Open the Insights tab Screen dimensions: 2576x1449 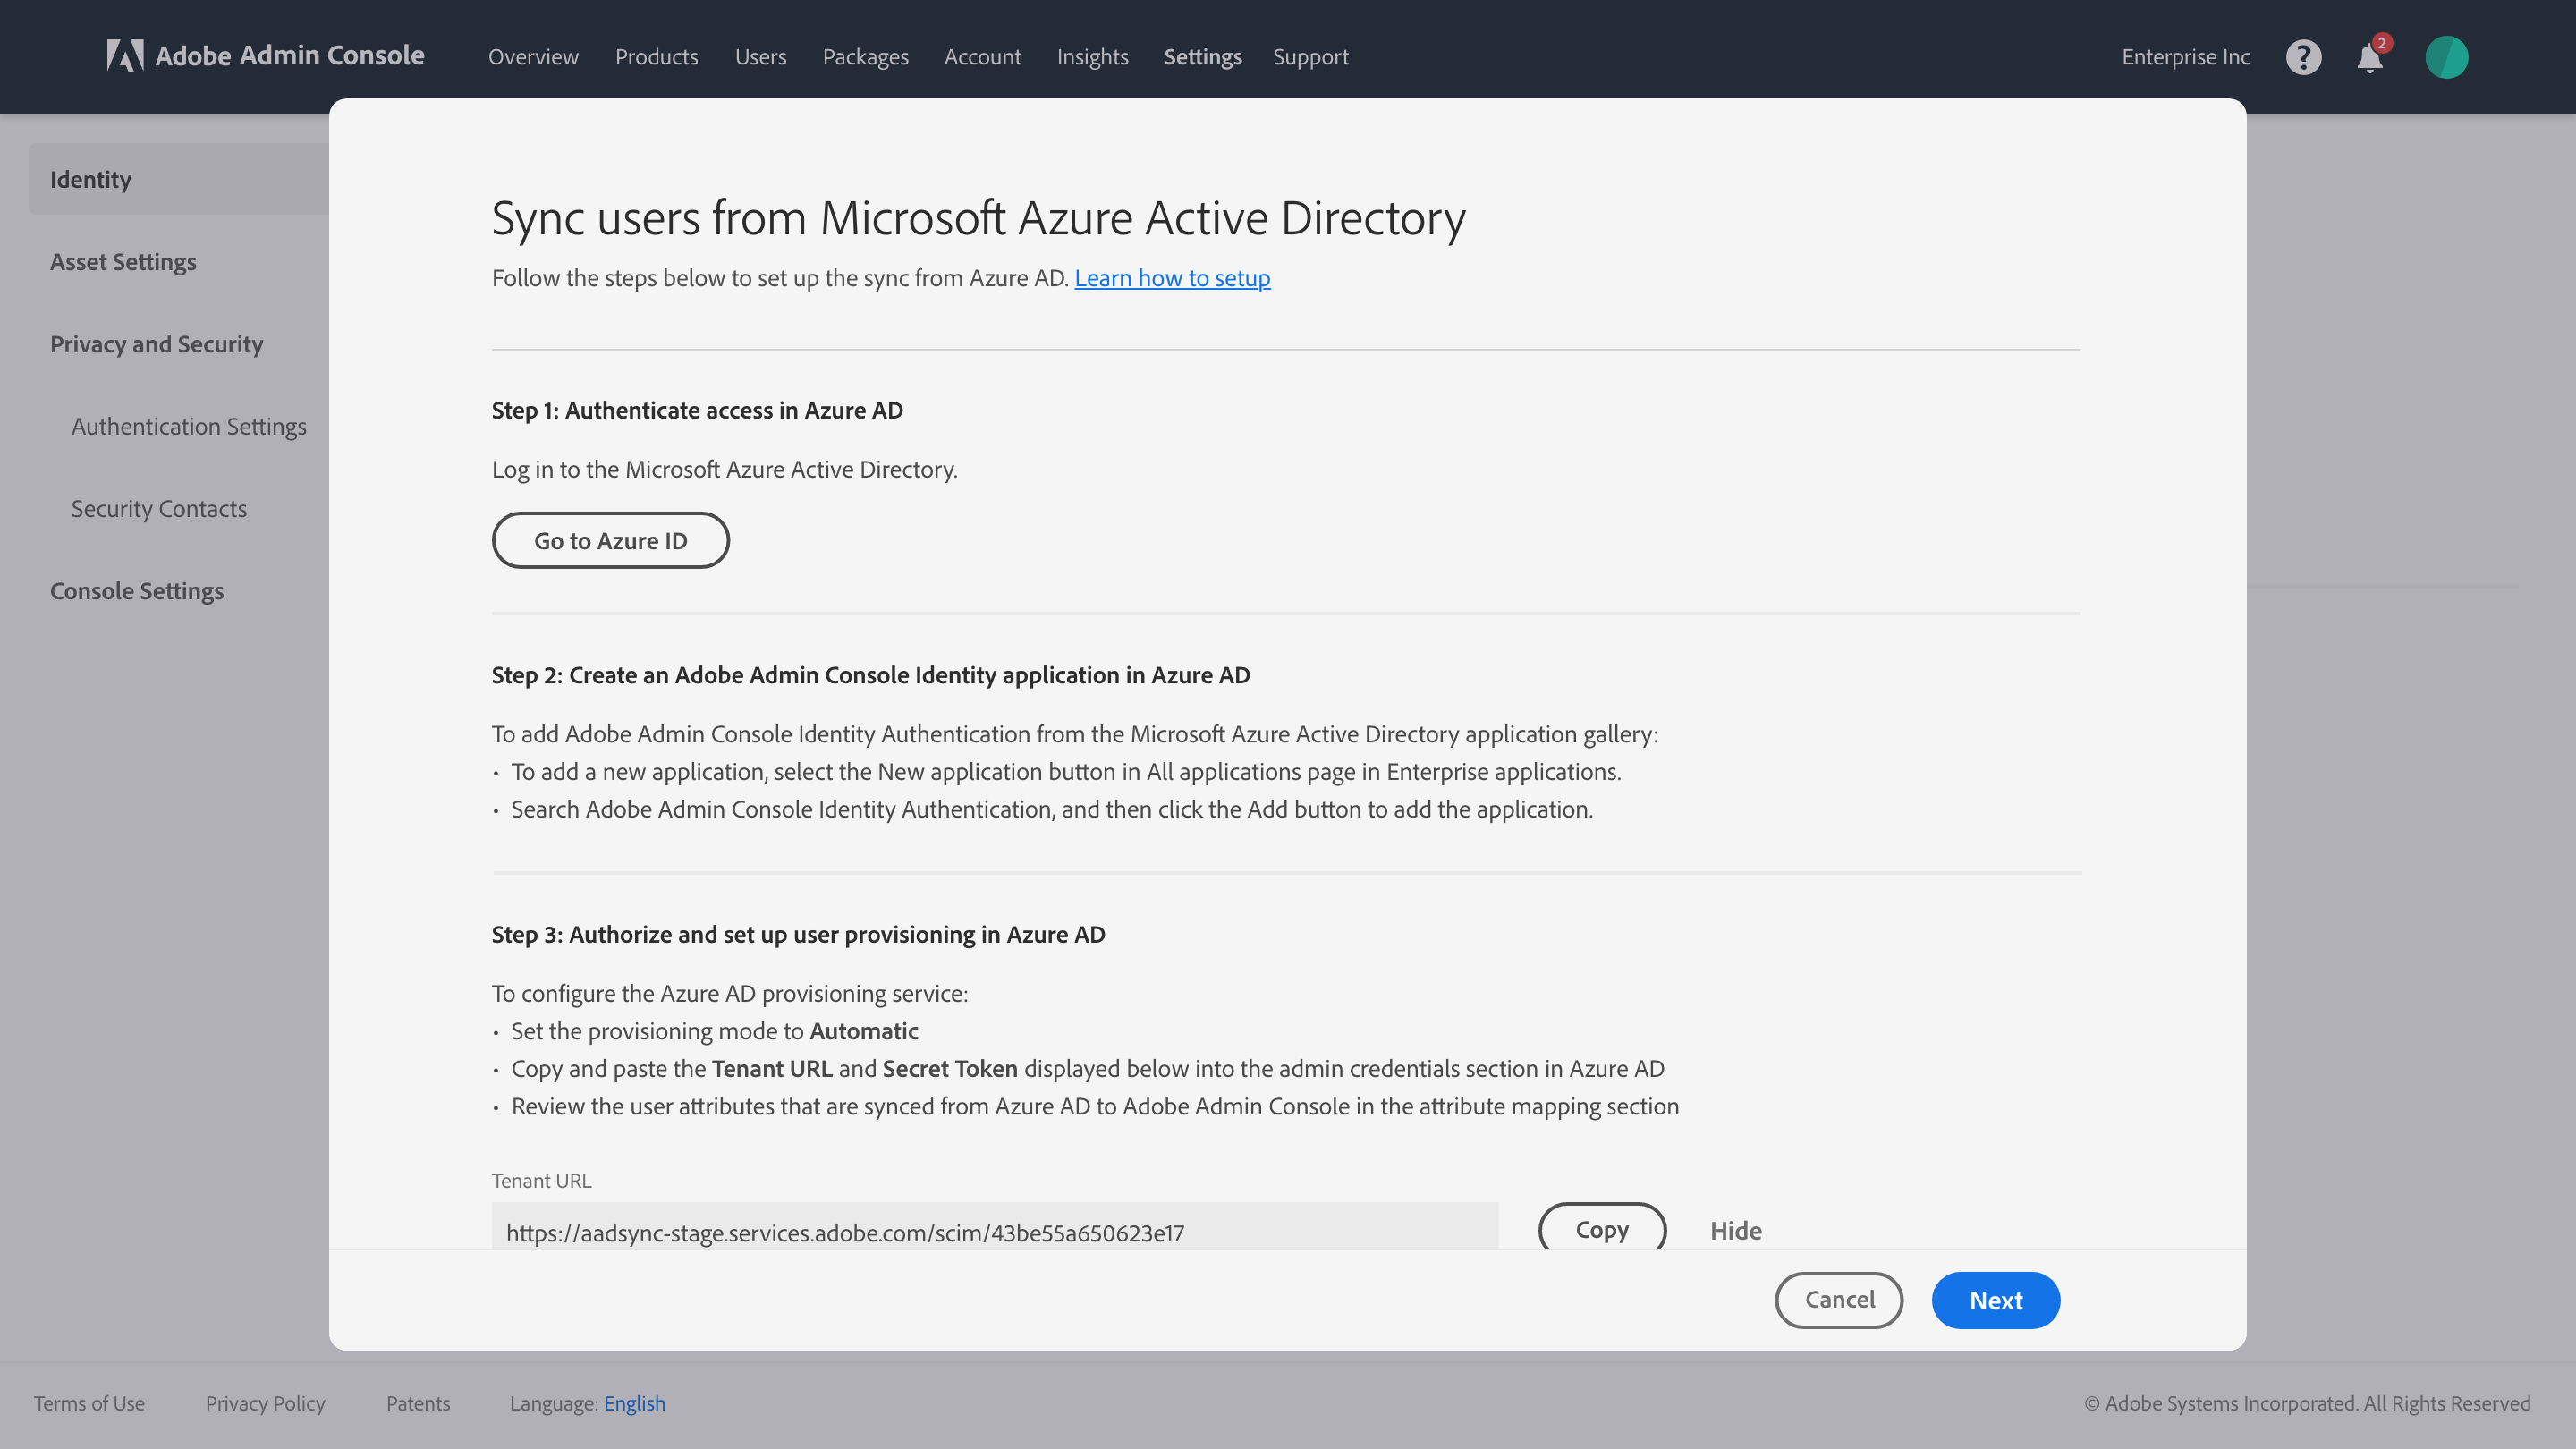pyautogui.click(x=1092, y=57)
